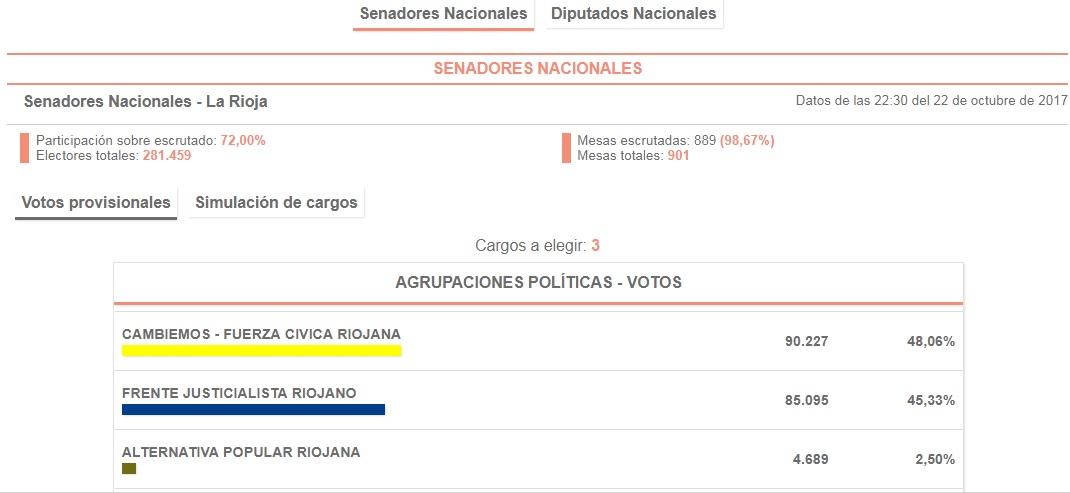Screen dimensions: 1070x493
Task: Click the yellow Cambiemos vote bar
Action: pos(261,350)
